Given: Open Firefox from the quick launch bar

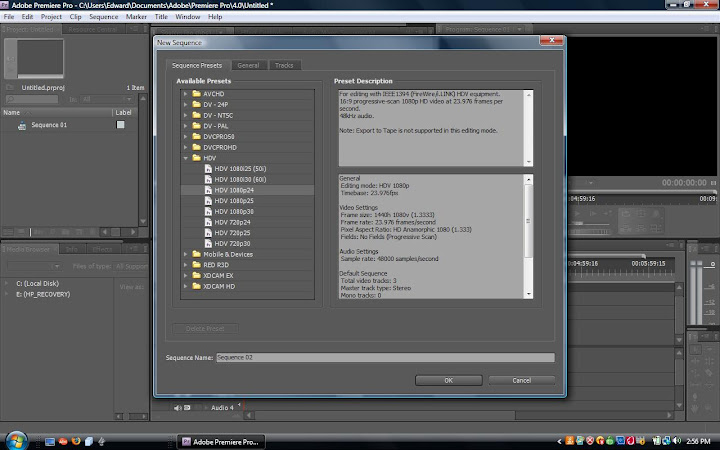Looking at the screenshot, I should click(x=76, y=441).
